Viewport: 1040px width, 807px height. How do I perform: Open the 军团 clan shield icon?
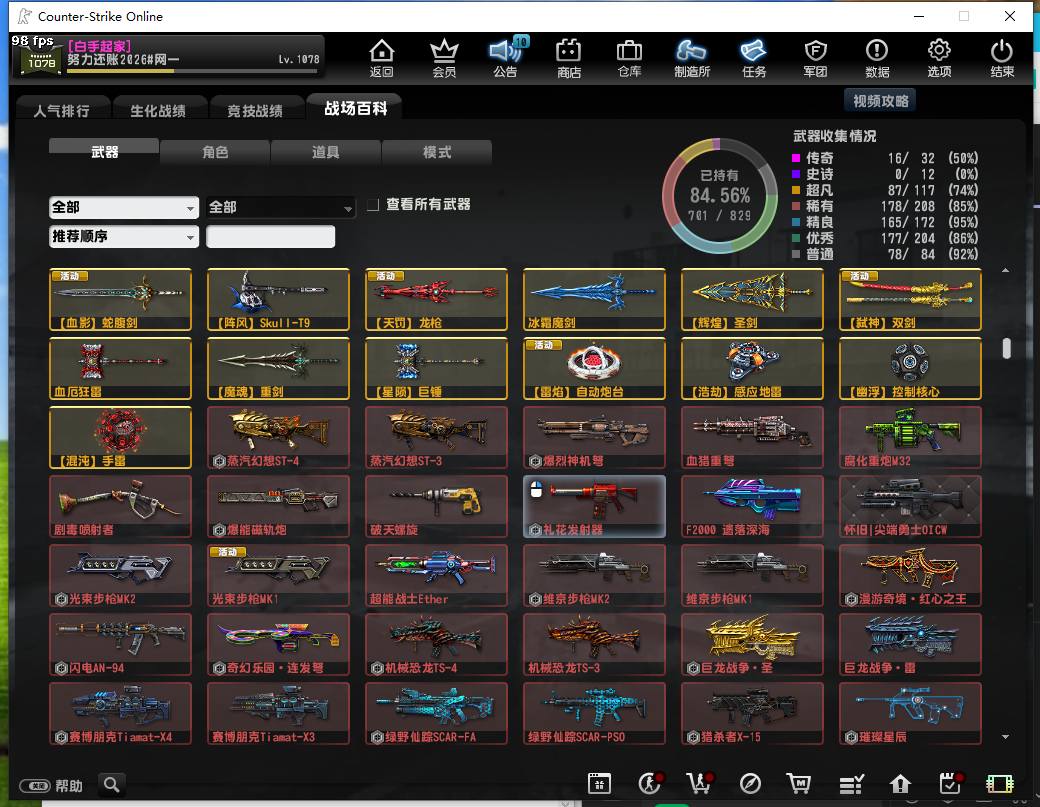[815, 57]
